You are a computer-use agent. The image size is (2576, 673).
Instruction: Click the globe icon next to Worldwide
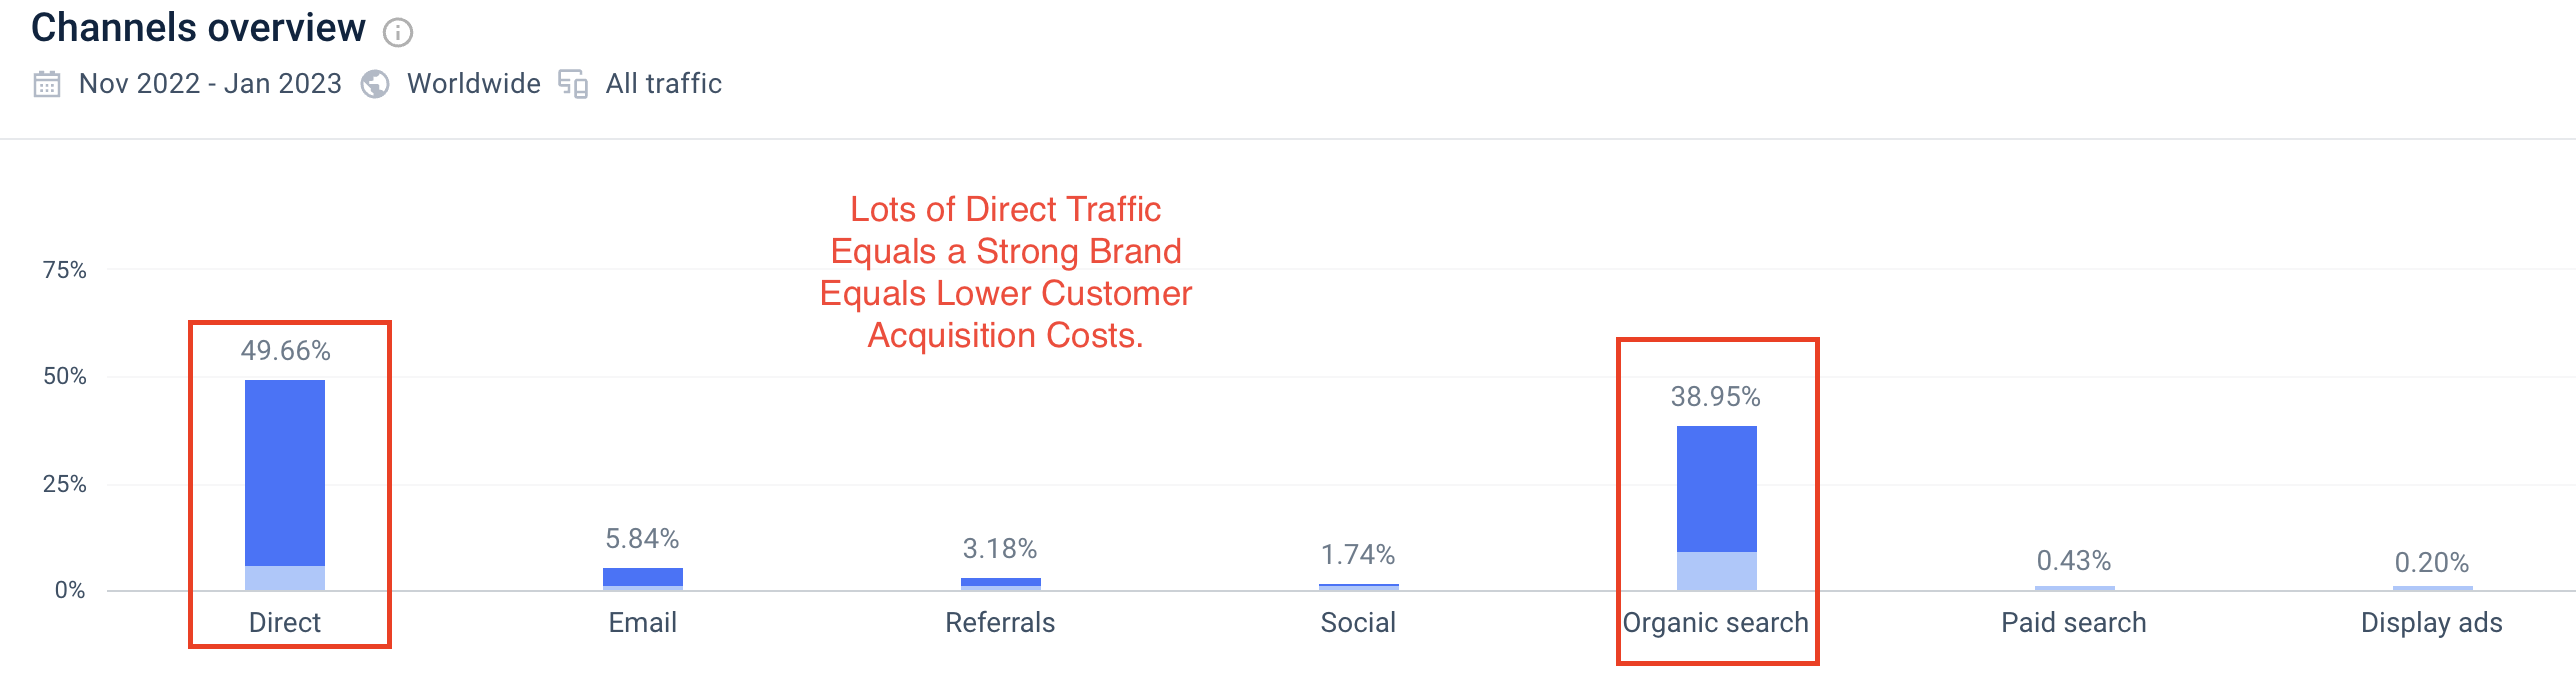pos(374,84)
